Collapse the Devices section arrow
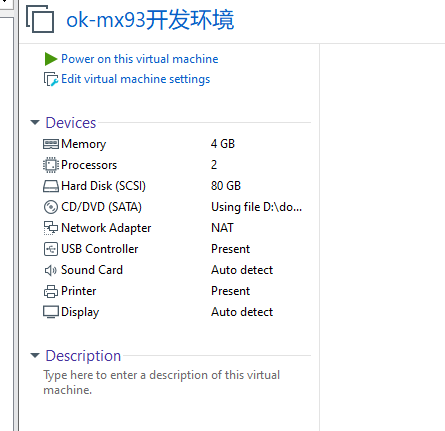This screenshot has width=445, height=431. pyautogui.click(x=35, y=122)
